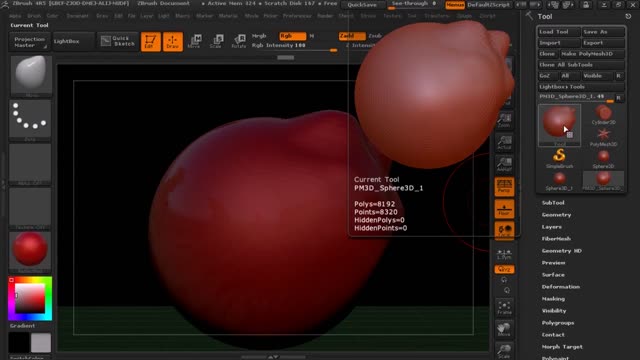The width and height of the screenshot is (640, 360).
Task: Click the Scale magnifier icon in right shelf
Action: pos(504,351)
